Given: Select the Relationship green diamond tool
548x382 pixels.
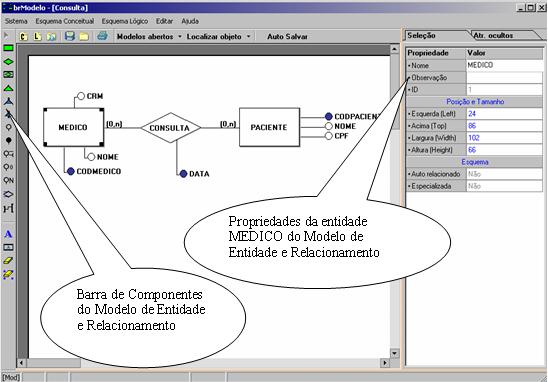Looking at the screenshot, I should tap(8, 62).
